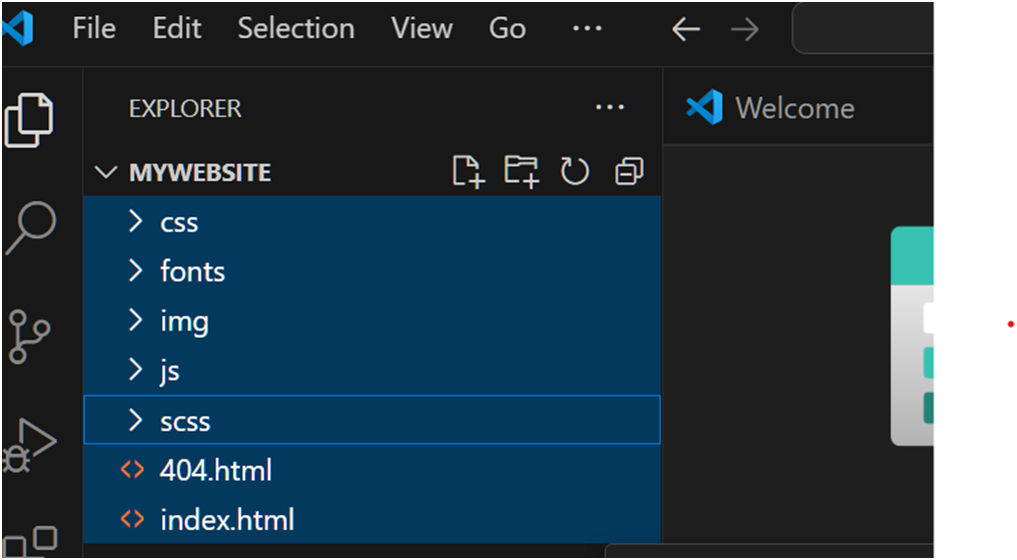The height and width of the screenshot is (560, 1017).
Task: Create a new file in MYWEBSITE
Action: pyautogui.click(x=468, y=172)
